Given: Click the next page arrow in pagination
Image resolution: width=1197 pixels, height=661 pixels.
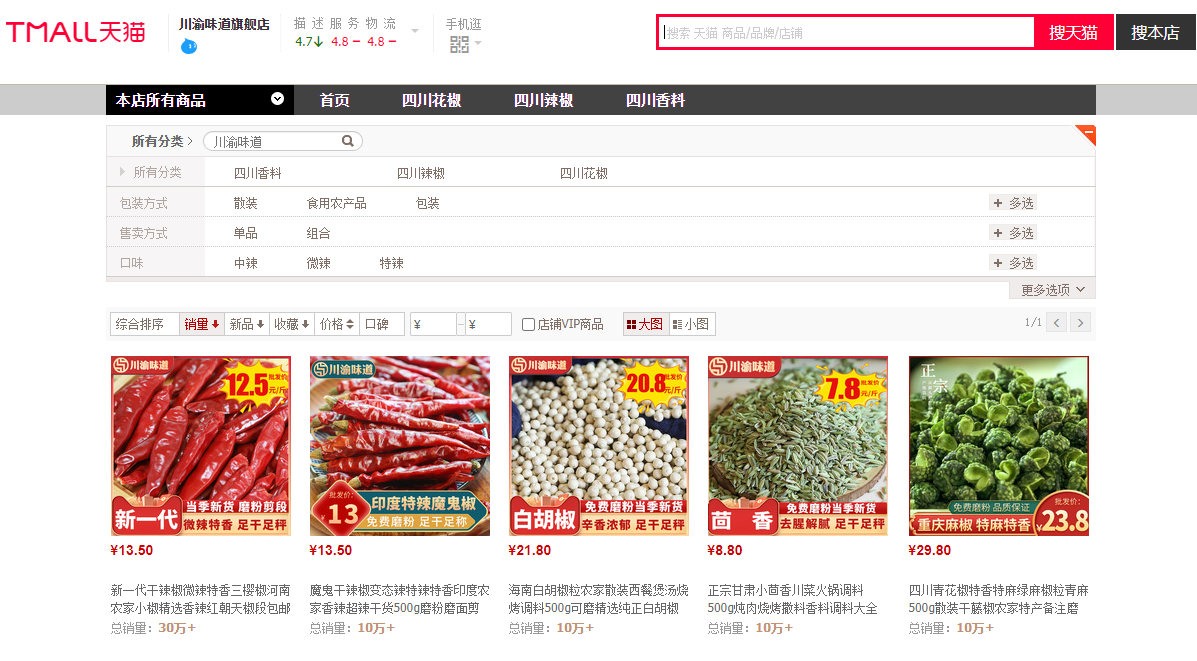Looking at the screenshot, I should click(x=1080, y=322).
